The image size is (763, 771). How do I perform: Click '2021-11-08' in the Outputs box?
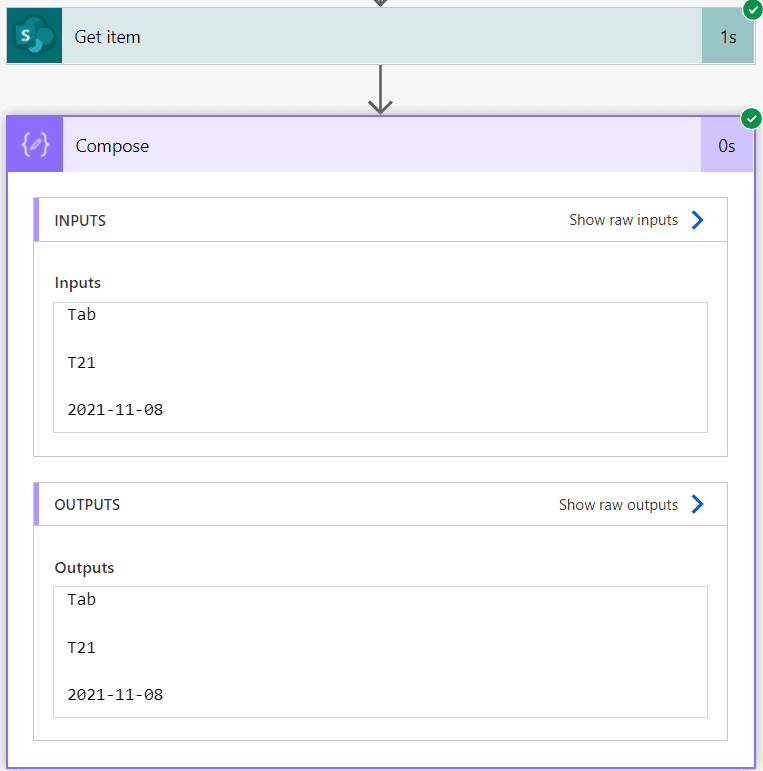(115, 695)
